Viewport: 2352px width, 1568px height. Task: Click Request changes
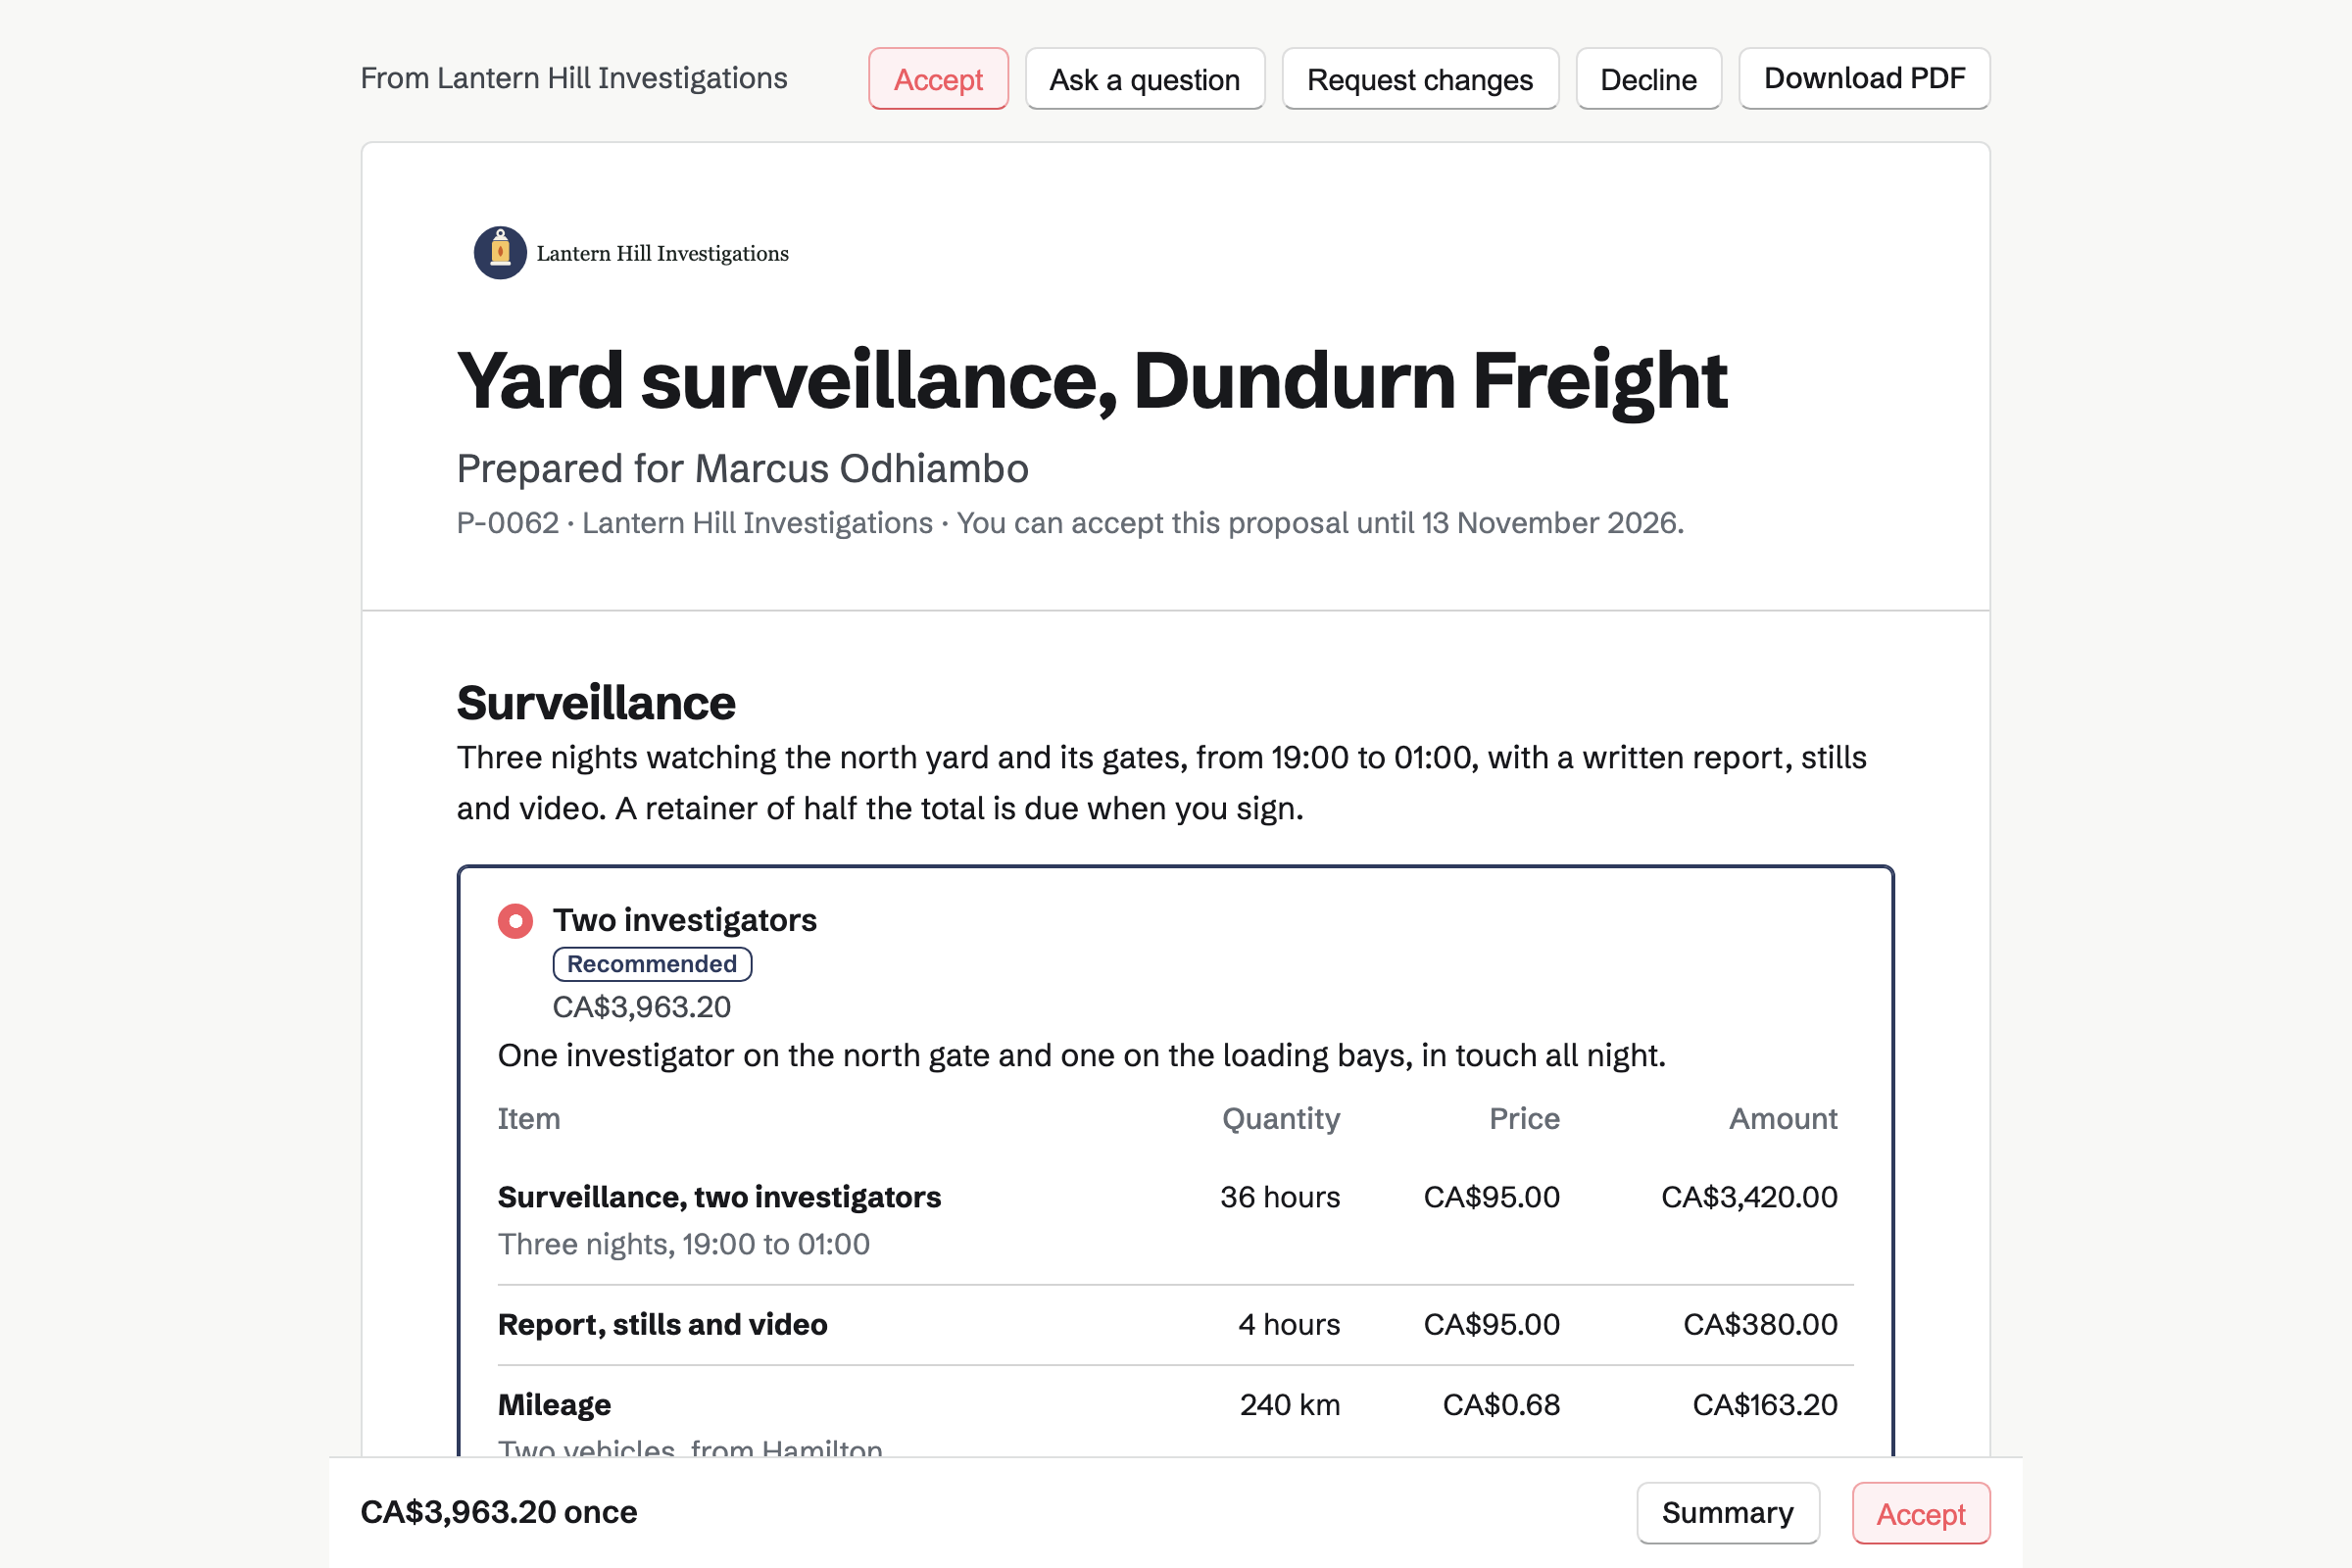(x=1420, y=79)
